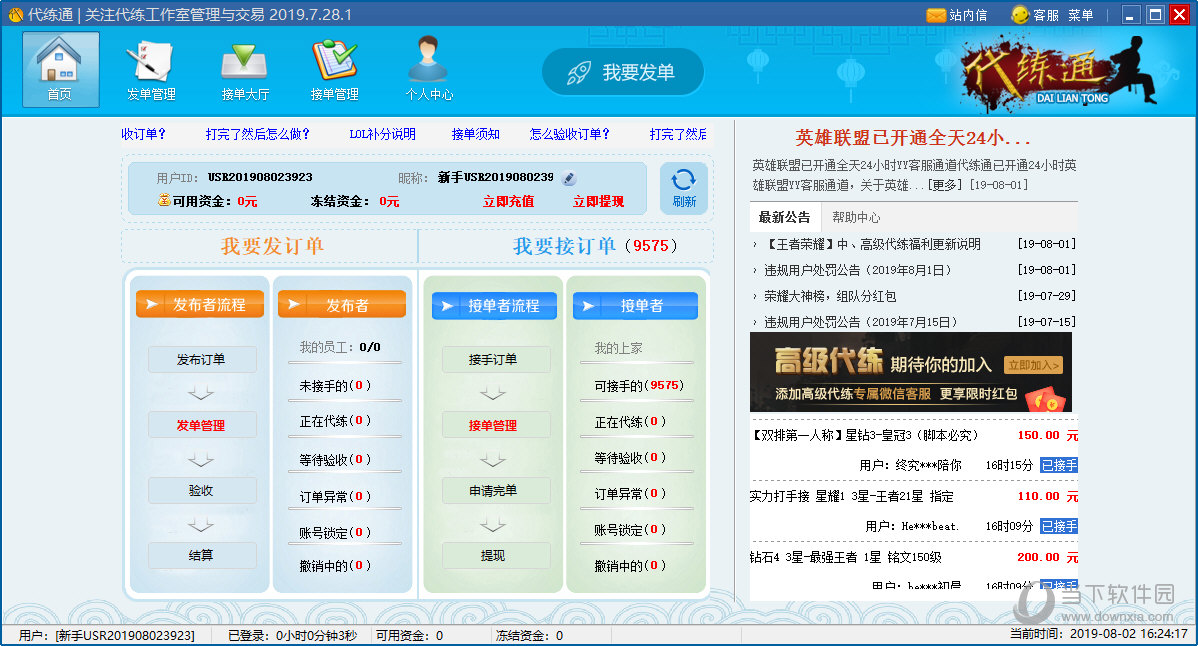Click the 高级代练 promotional banner

click(x=911, y=373)
